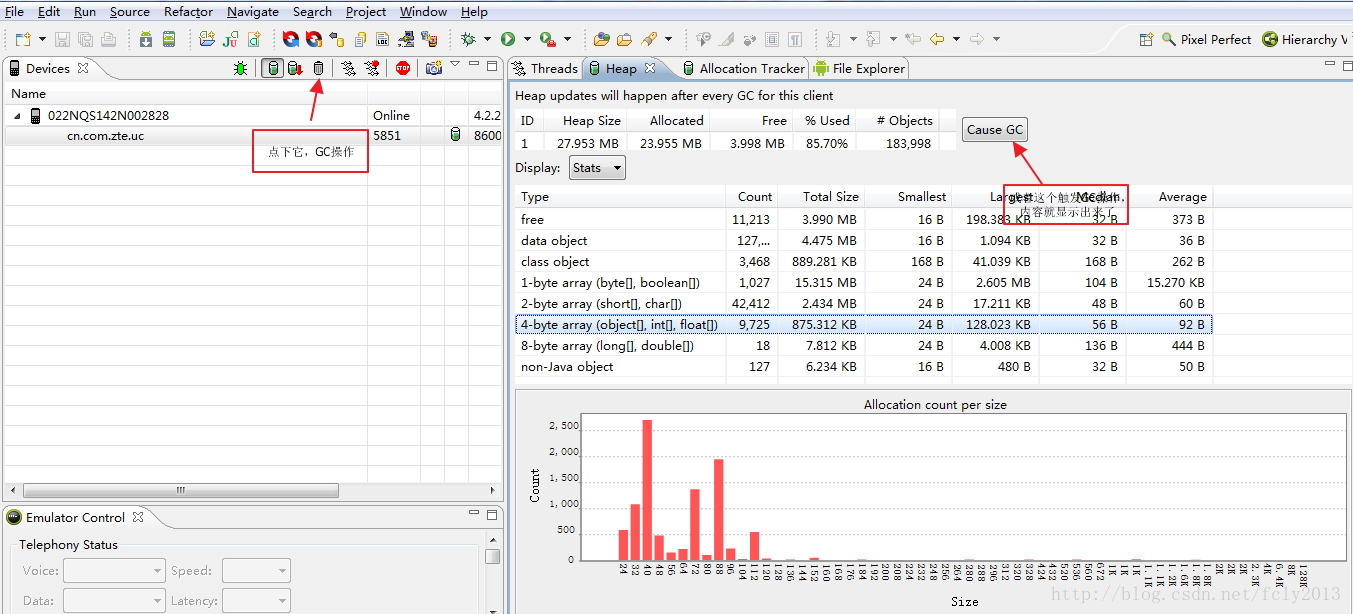Click the red Stop Process icon
The image size is (1353, 614).
coord(403,68)
